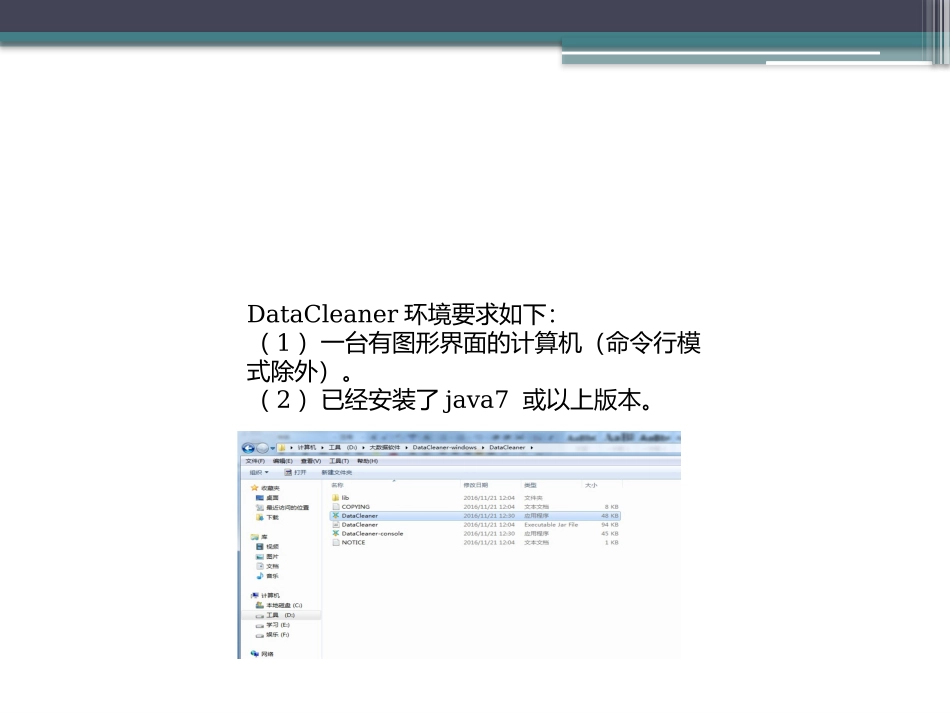The width and height of the screenshot is (950, 713).
Task: Click the Back arrow in the Explorer window
Action: click(x=248, y=448)
